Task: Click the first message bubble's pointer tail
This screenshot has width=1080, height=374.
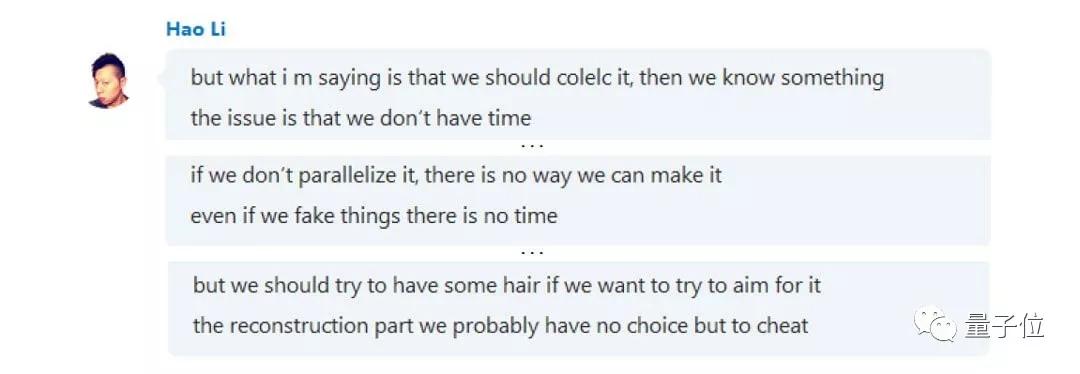Action: click(x=162, y=78)
